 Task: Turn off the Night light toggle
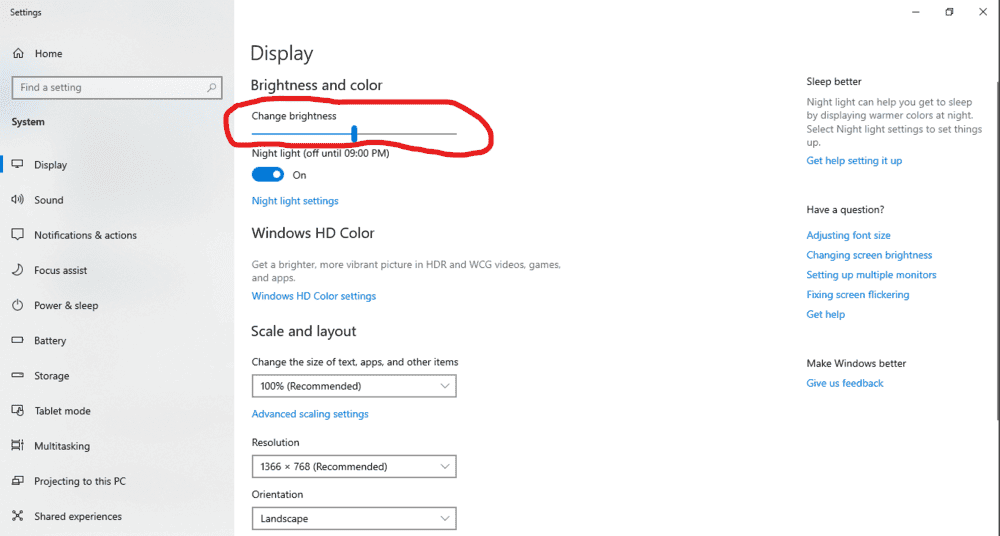point(268,175)
